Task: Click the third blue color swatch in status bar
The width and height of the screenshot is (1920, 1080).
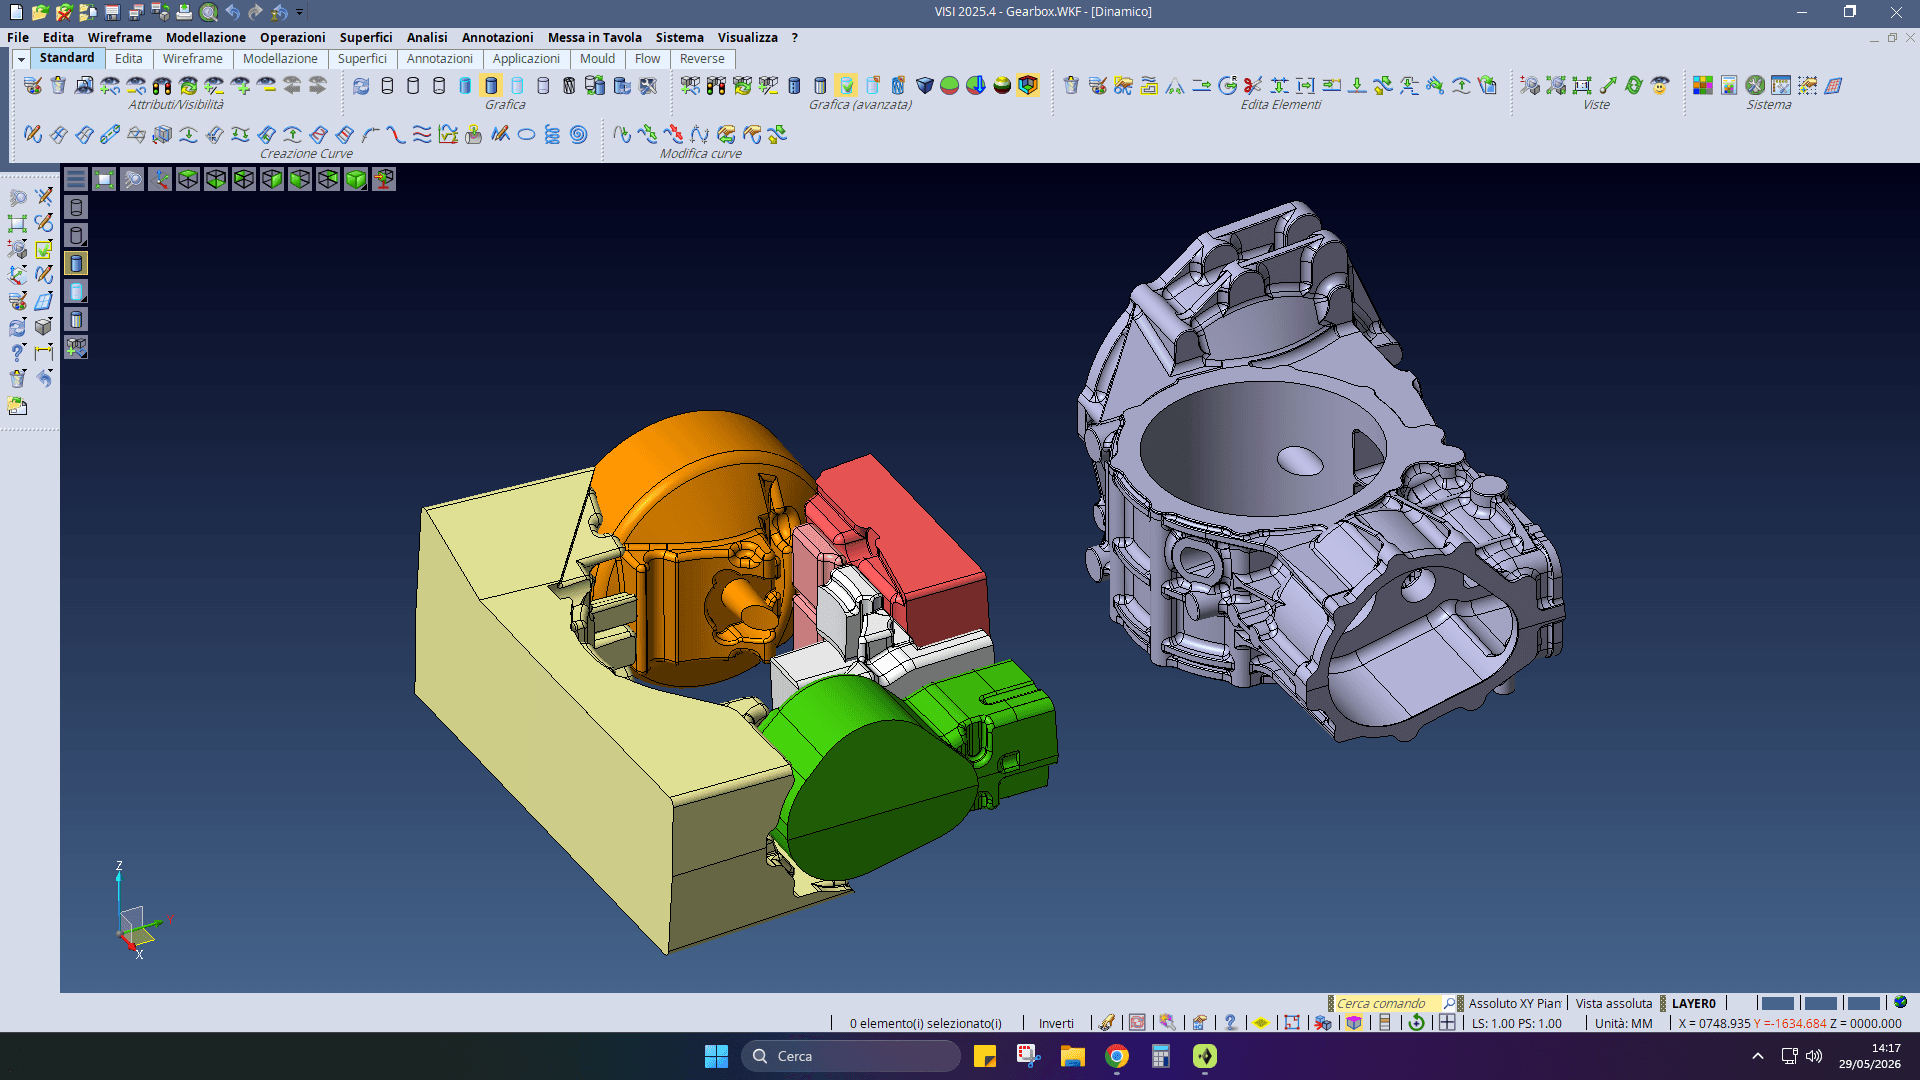Action: click(x=1863, y=1003)
